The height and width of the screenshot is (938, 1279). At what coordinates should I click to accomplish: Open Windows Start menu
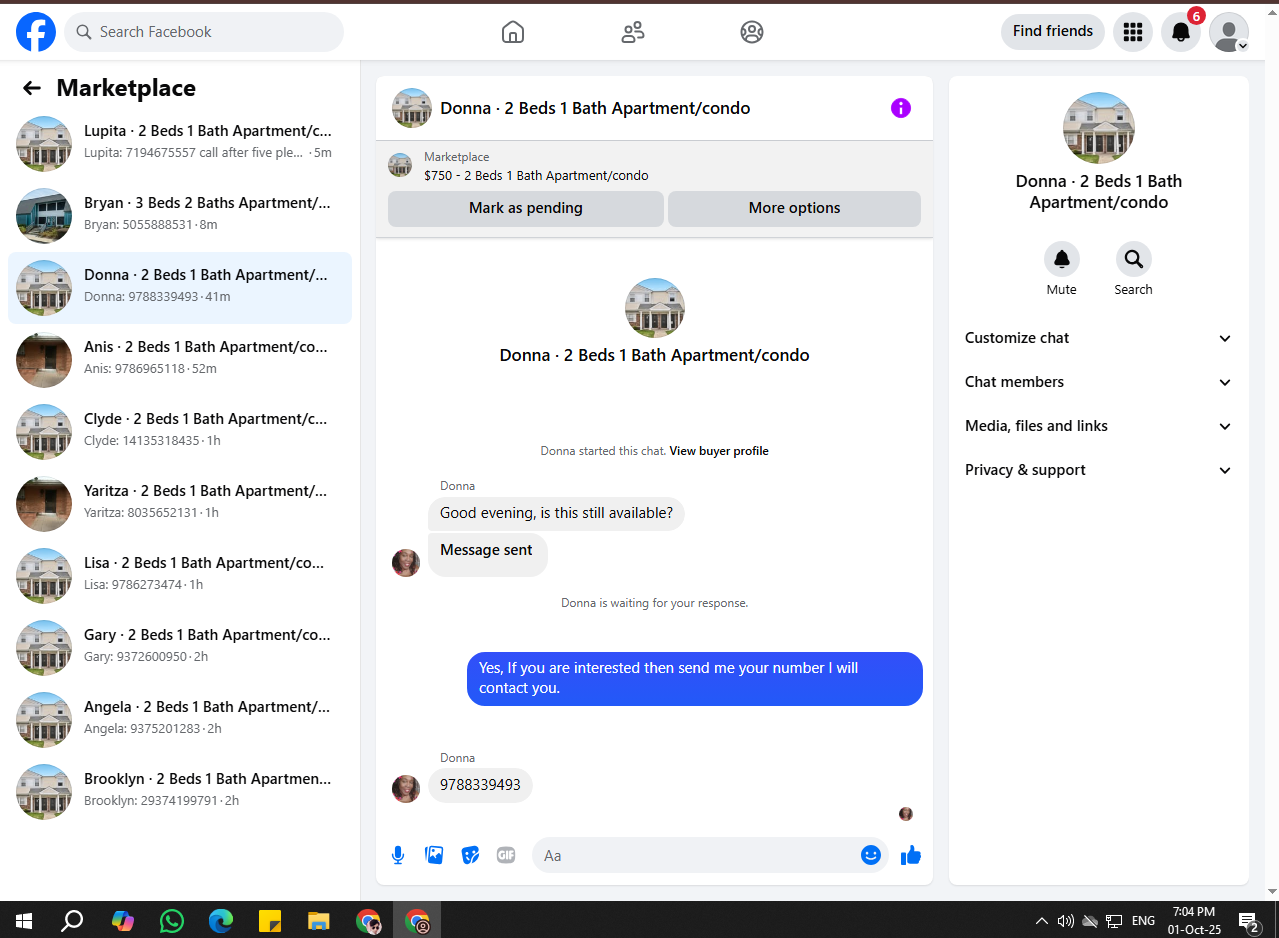[x=24, y=921]
